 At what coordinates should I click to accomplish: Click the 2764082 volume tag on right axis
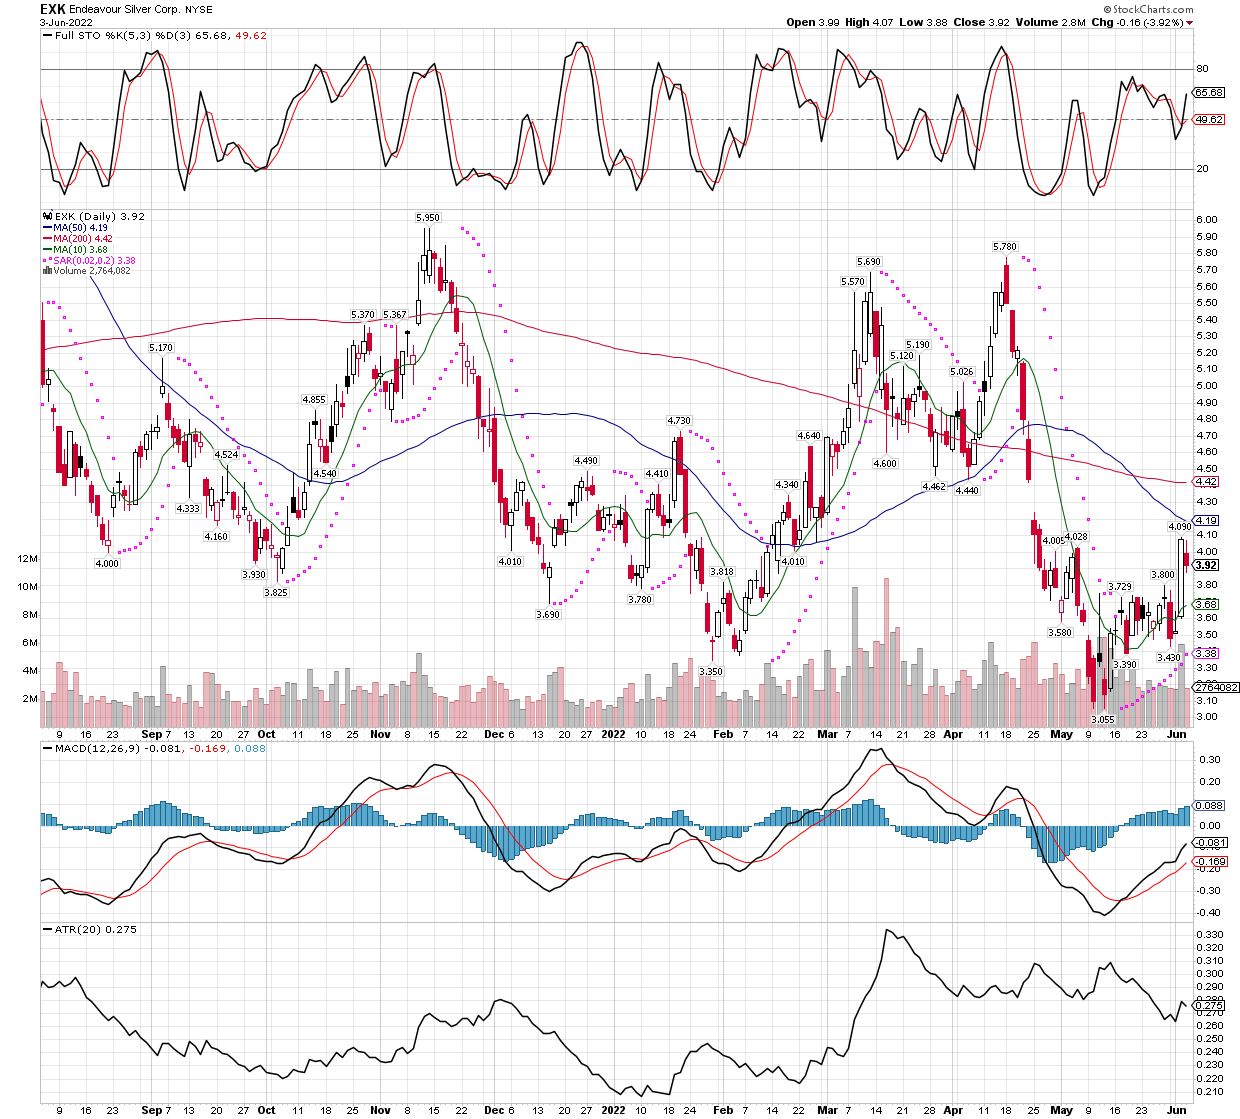click(x=1217, y=687)
